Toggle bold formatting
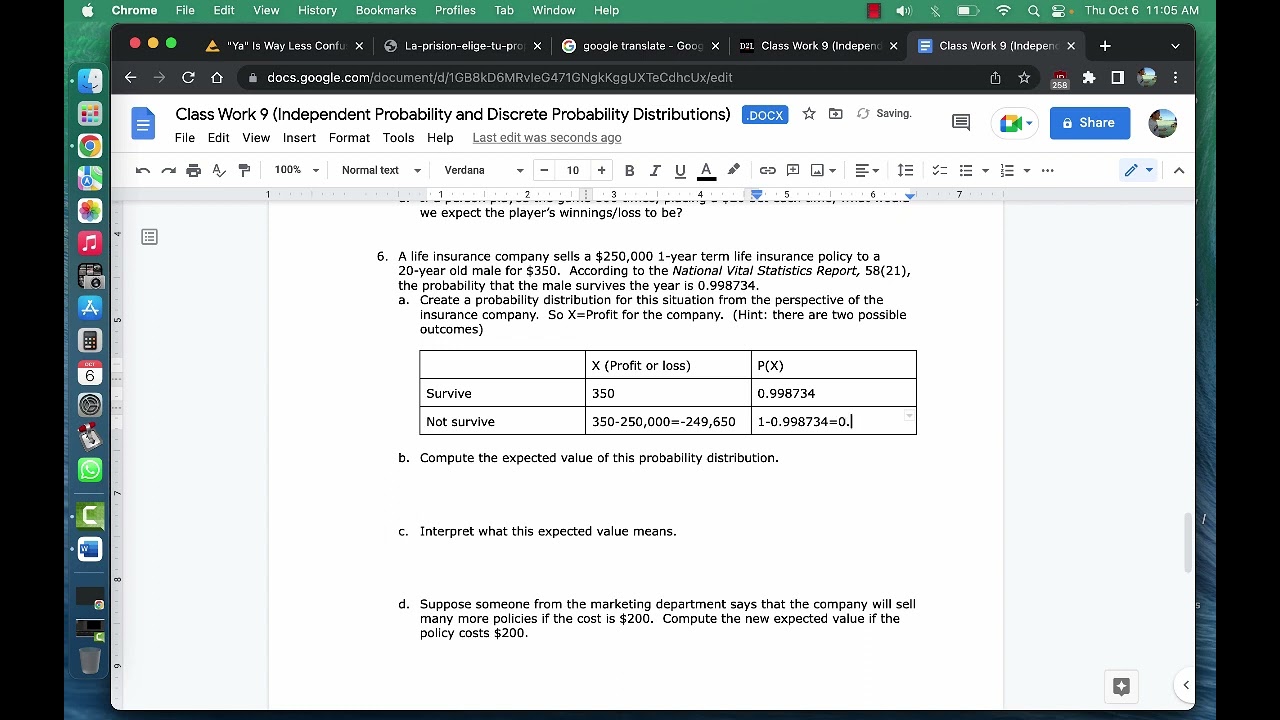 point(629,170)
